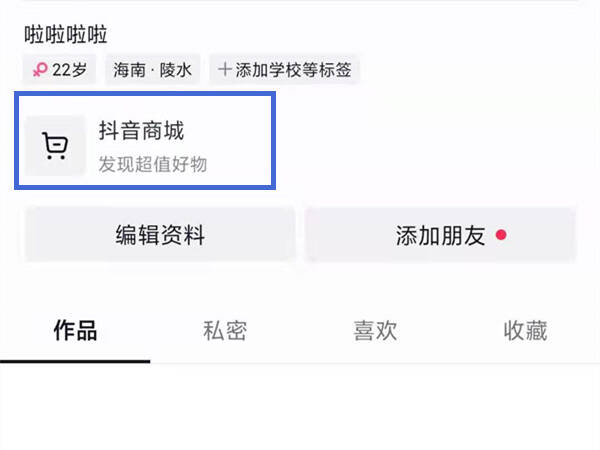The height and width of the screenshot is (450, 600).
Task: Tap the shopping cart icon
Action: point(55,146)
